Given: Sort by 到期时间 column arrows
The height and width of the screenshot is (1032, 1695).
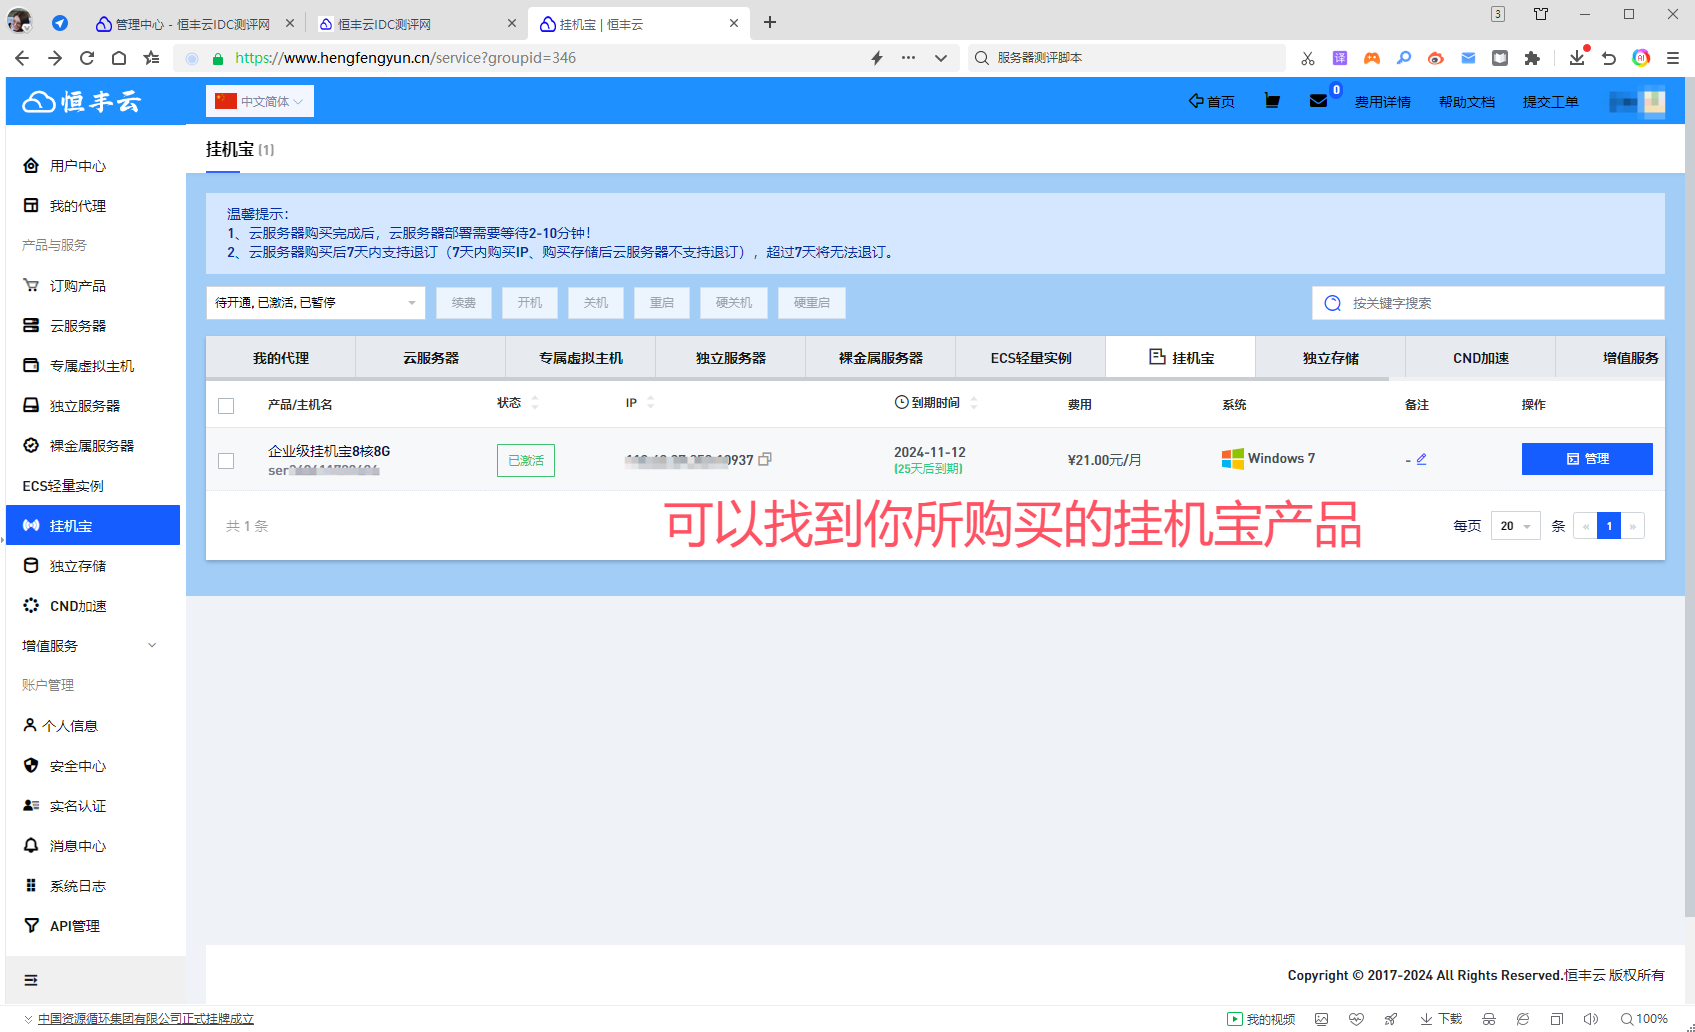Looking at the screenshot, I should 974,403.
